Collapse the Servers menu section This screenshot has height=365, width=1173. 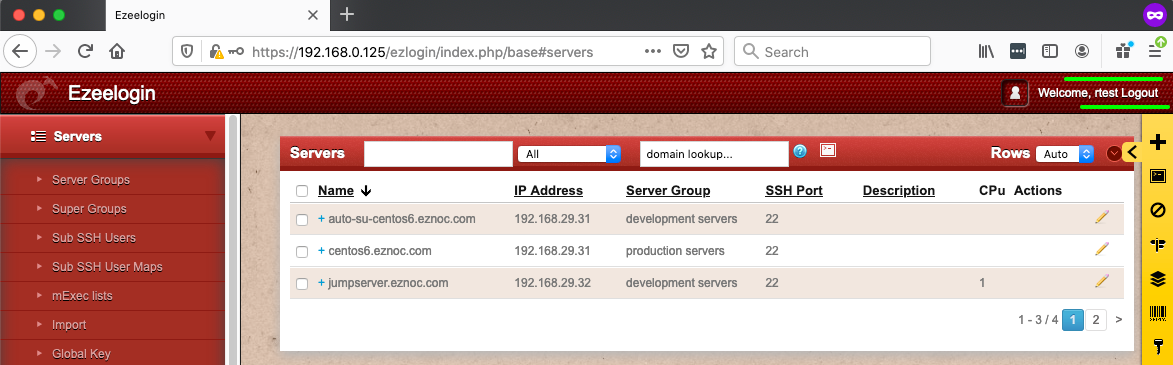tap(210, 136)
